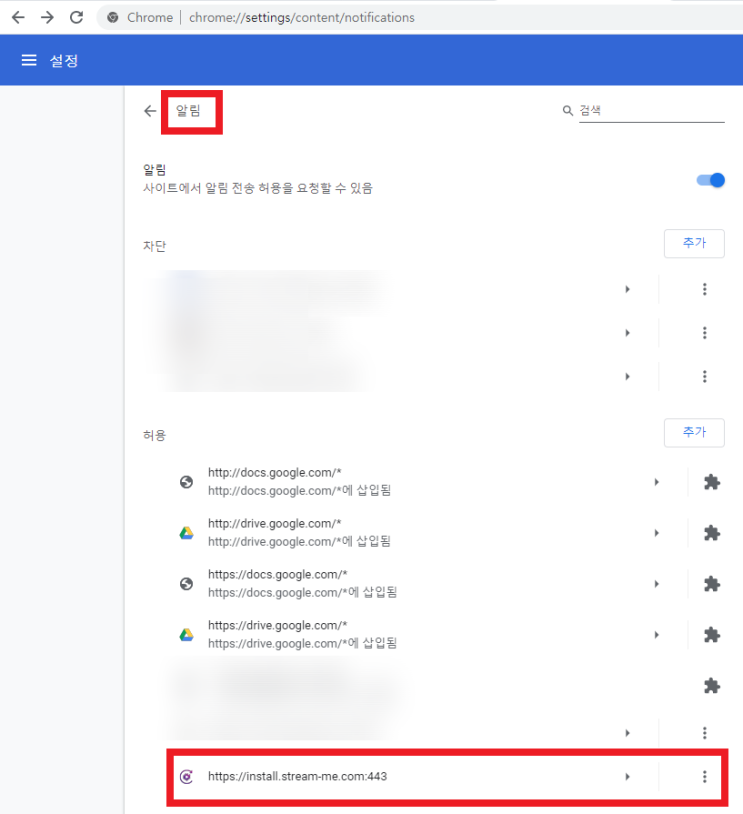Click extension puzzle icon for https://drive.google.com/*
This screenshot has width=743, height=814.
[711, 635]
